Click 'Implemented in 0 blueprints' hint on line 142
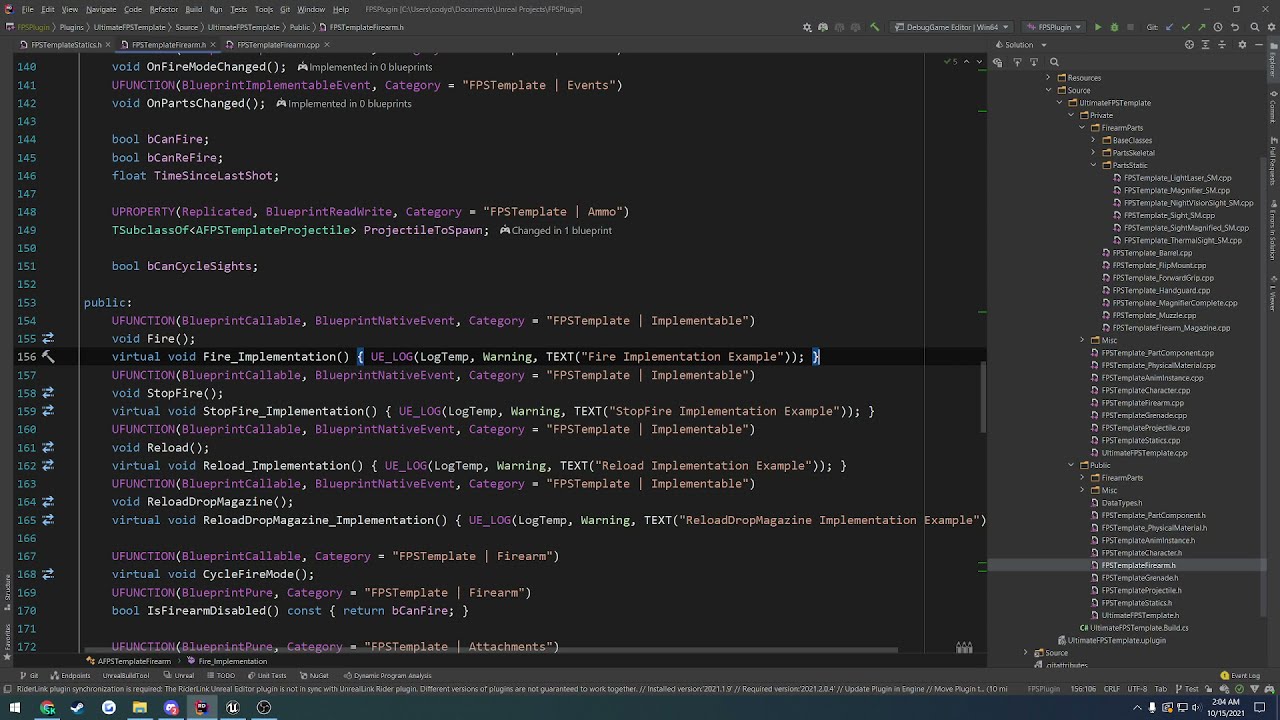Image resolution: width=1280 pixels, height=720 pixels. click(343, 104)
